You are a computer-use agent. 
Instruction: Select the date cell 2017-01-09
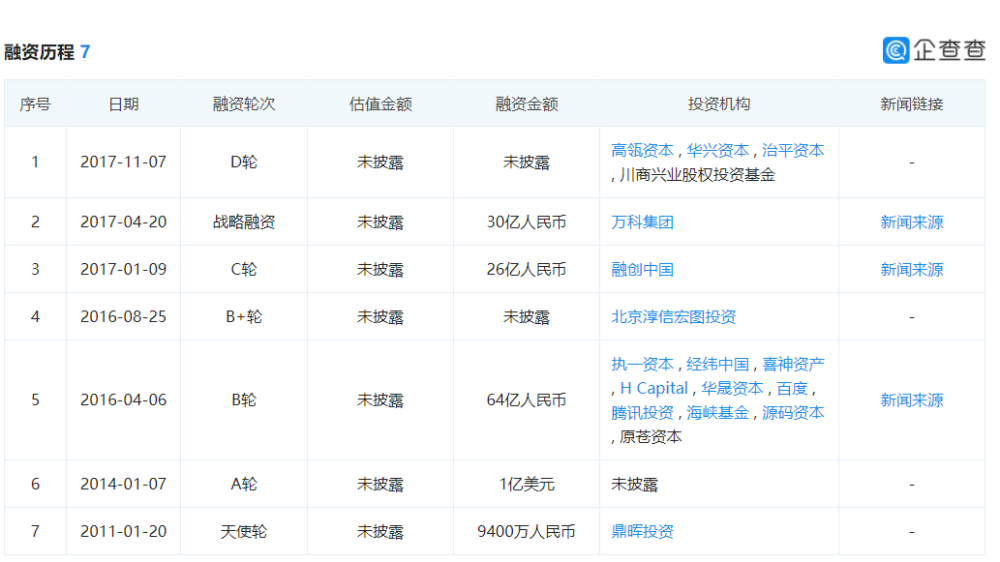pyautogui.click(x=123, y=269)
